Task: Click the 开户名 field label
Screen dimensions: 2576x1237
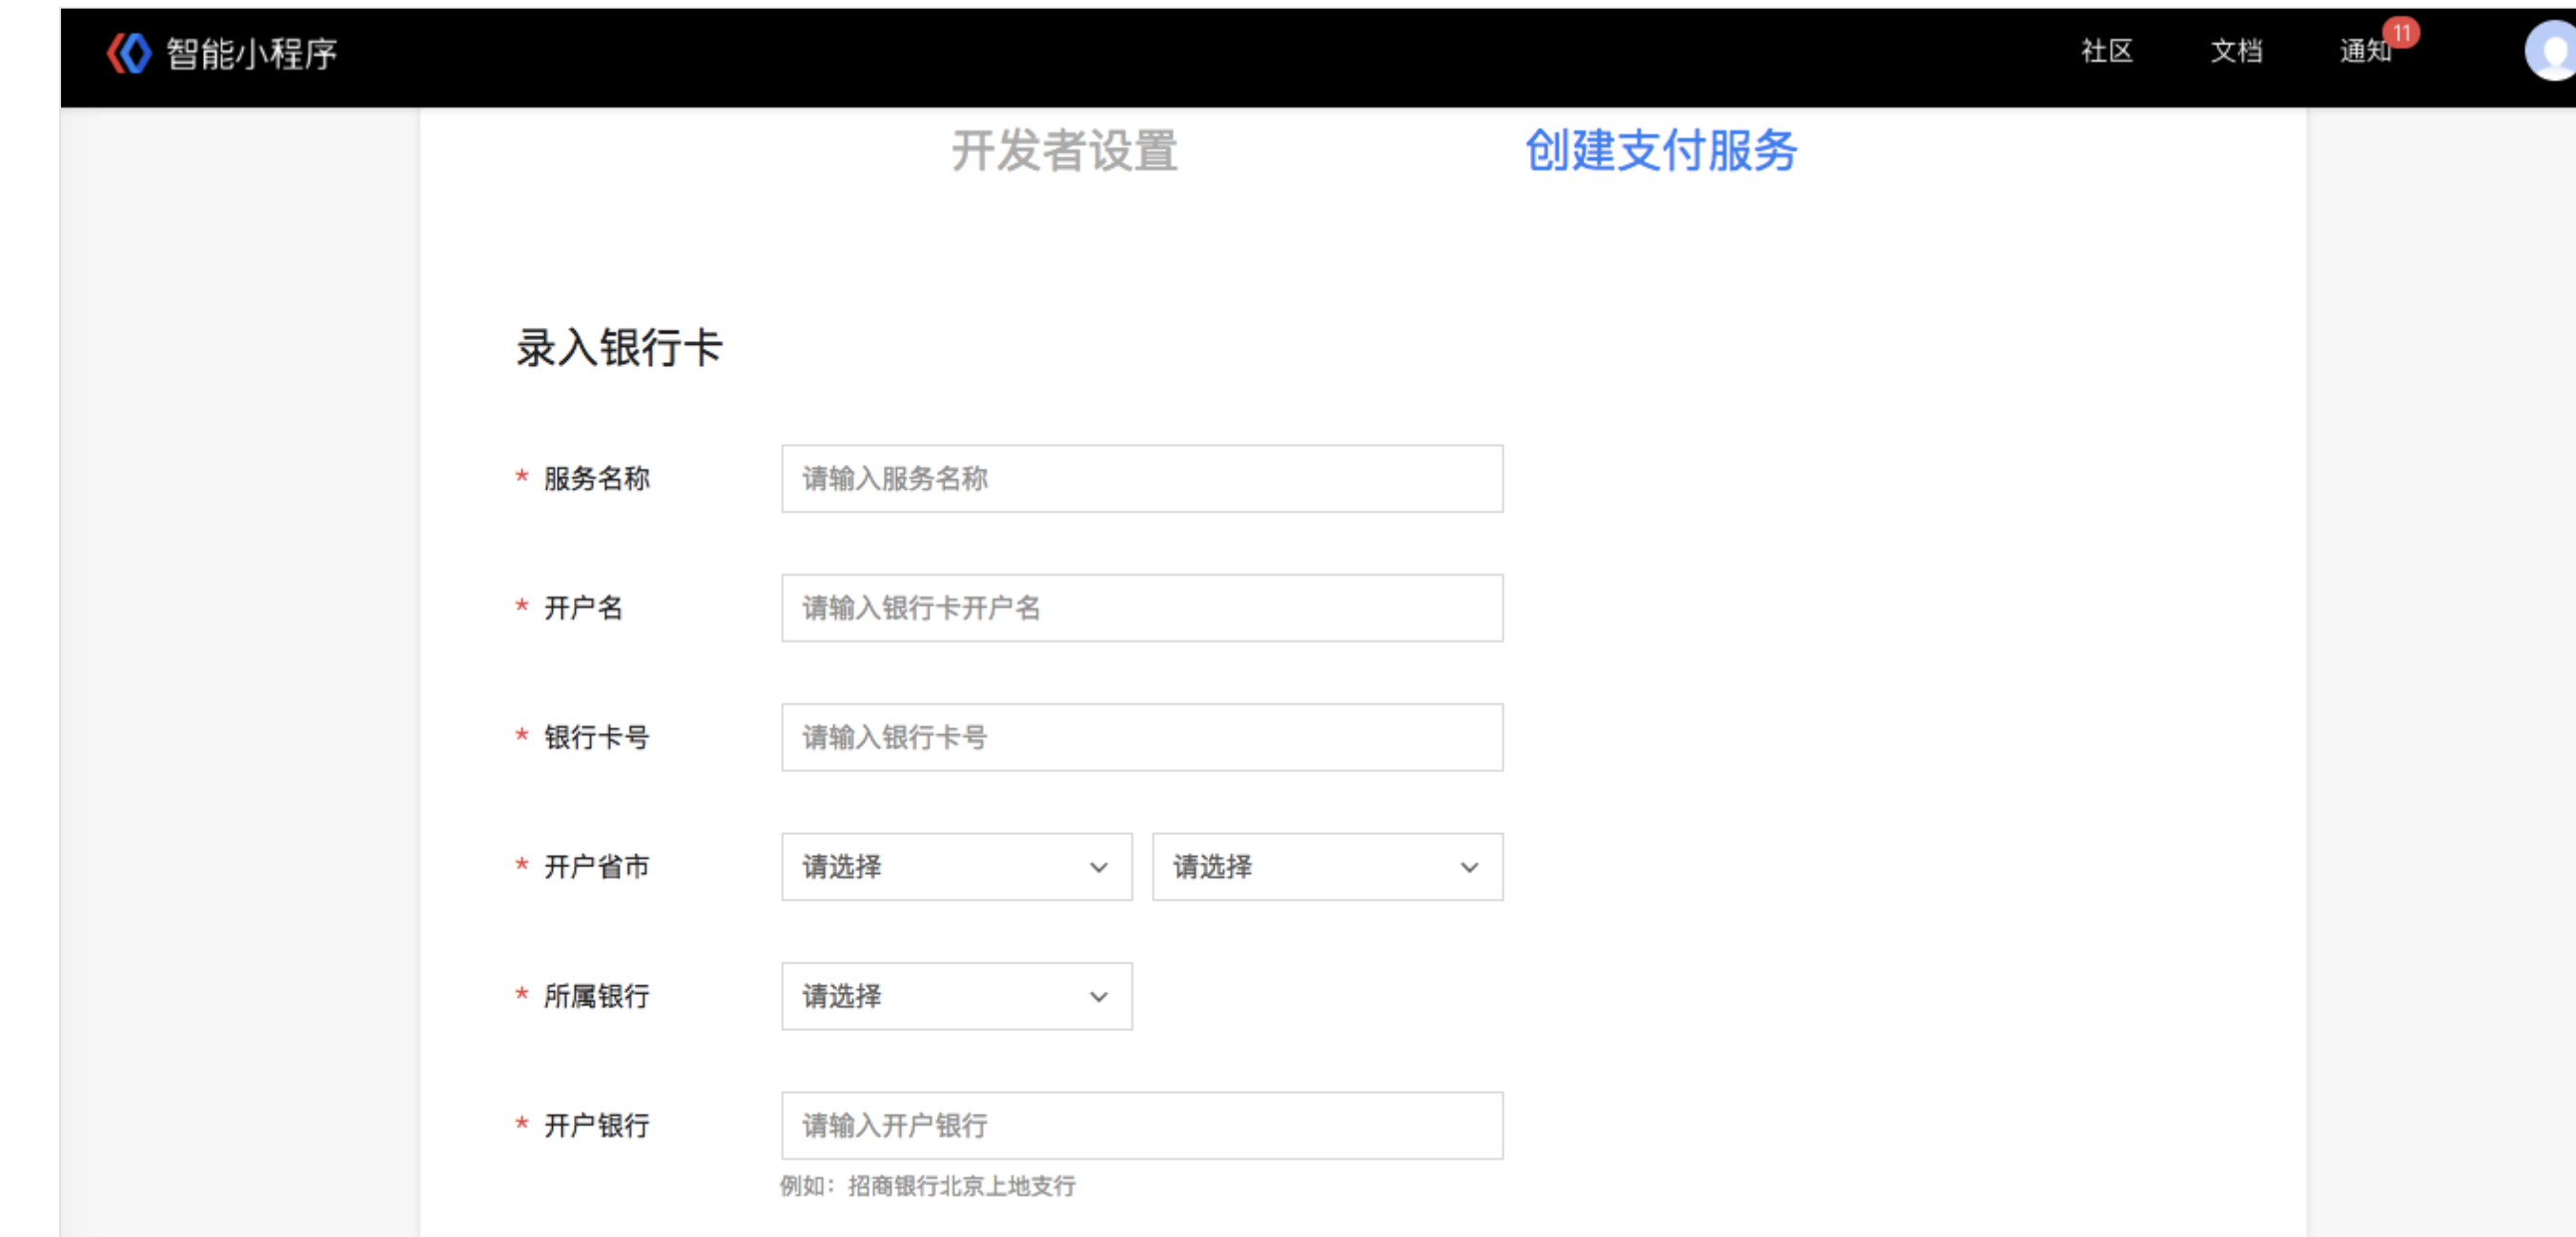Action: [x=583, y=608]
